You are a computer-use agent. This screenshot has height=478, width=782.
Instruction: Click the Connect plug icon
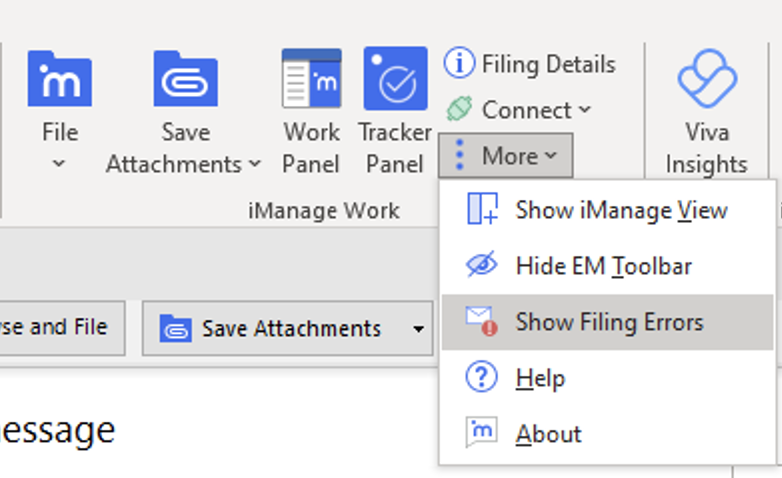tap(459, 109)
